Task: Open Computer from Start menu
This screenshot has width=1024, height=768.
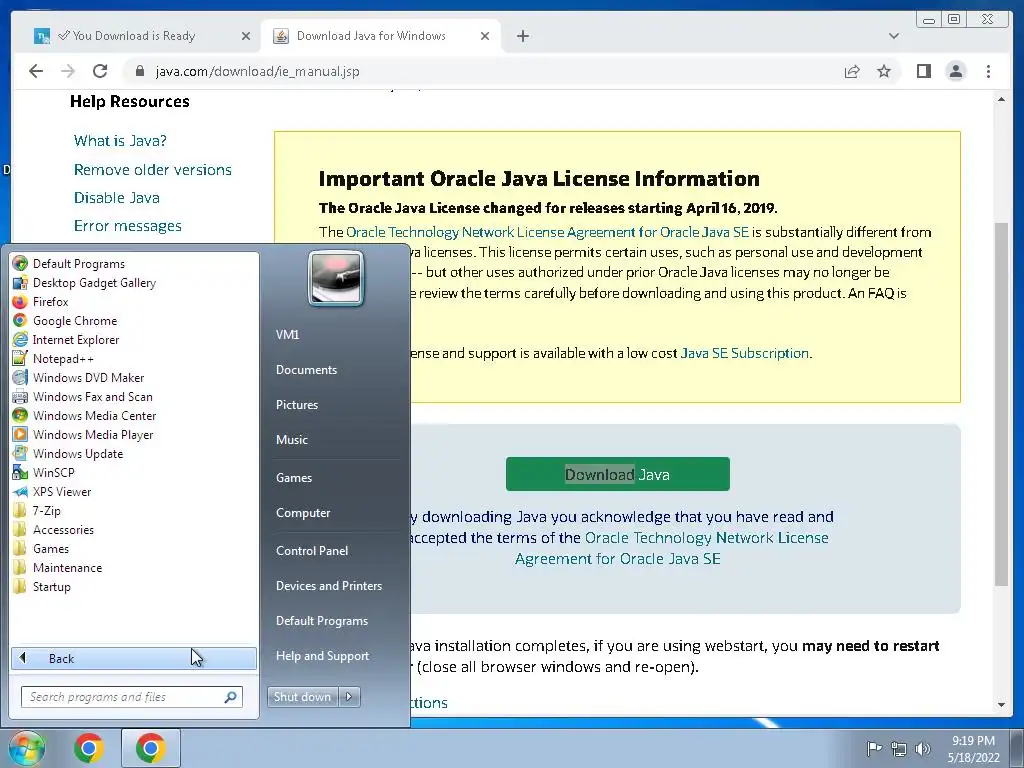Action: (x=303, y=513)
